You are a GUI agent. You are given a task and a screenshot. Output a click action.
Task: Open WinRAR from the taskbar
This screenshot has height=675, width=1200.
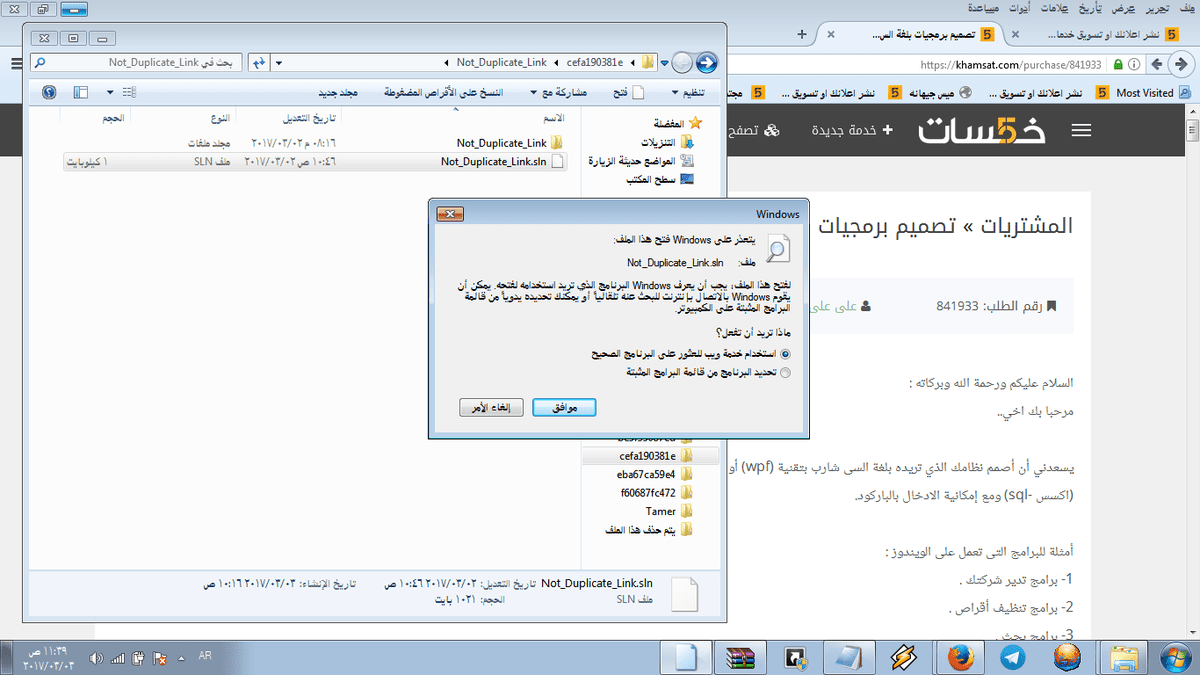coord(739,657)
